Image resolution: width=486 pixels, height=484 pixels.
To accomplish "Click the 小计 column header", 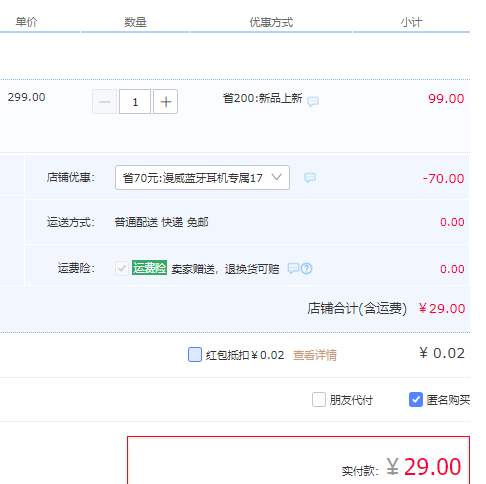I will 411,22.
